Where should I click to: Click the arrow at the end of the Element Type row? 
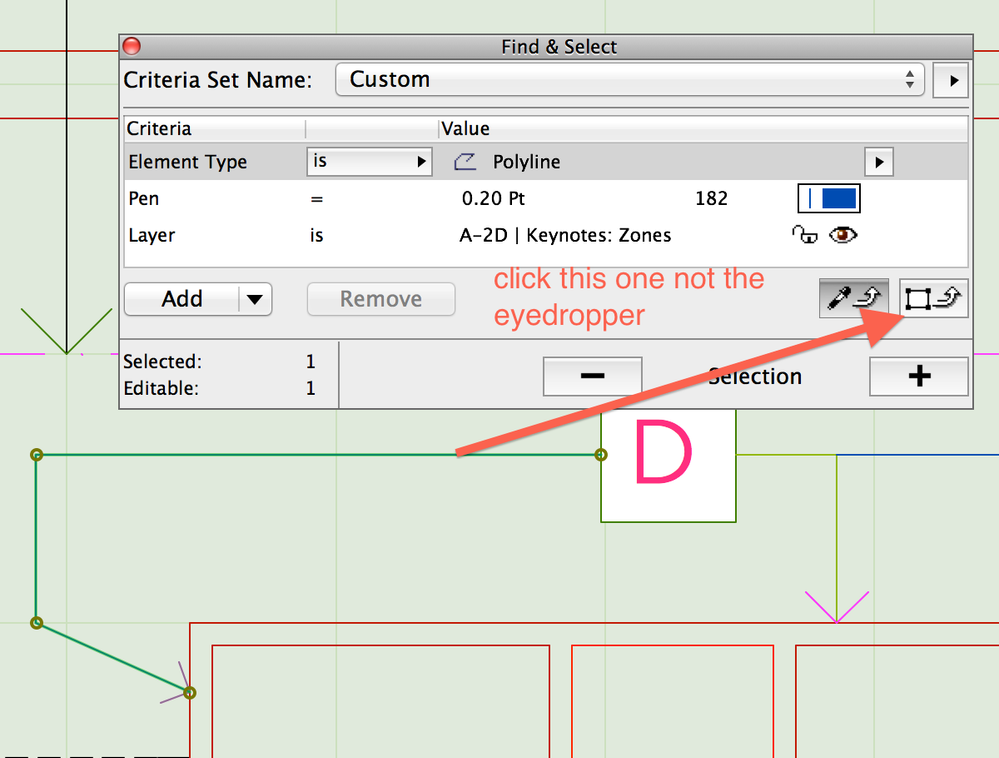coord(878,161)
